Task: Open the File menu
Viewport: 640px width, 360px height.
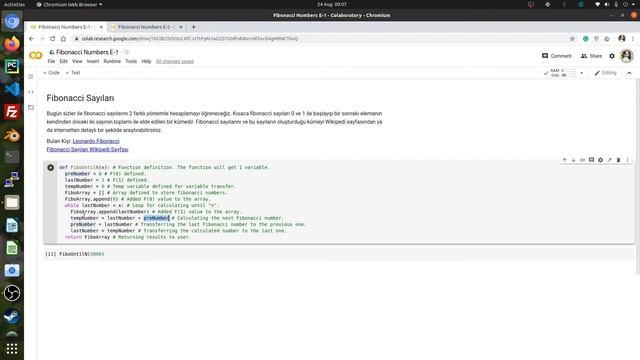Action: click(51, 61)
